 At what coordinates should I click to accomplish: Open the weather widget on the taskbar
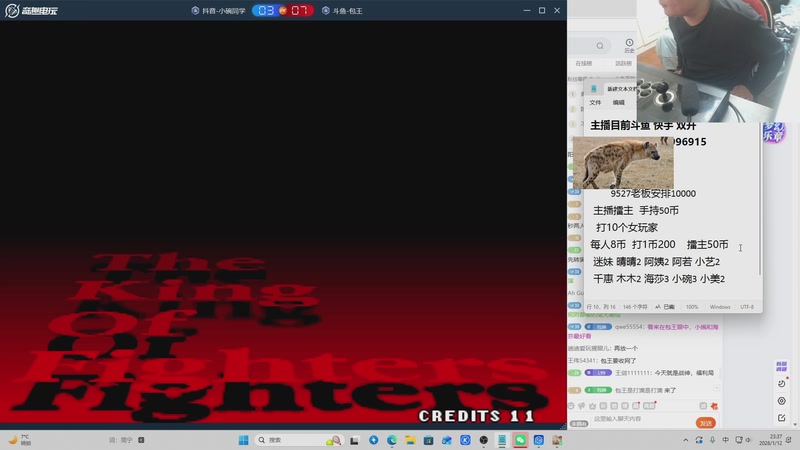pyautogui.click(x=20, y=440)
